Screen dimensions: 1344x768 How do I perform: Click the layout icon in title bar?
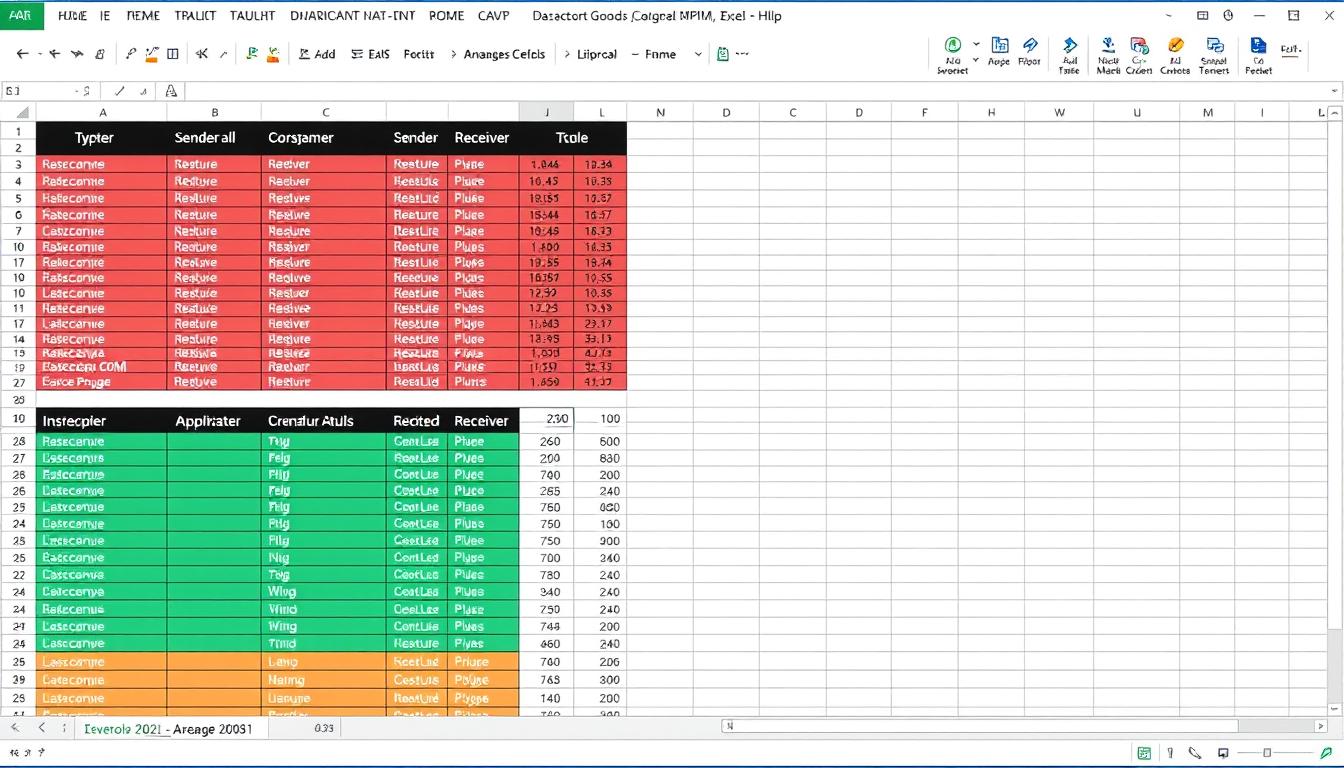click(x=1203, y=16)
